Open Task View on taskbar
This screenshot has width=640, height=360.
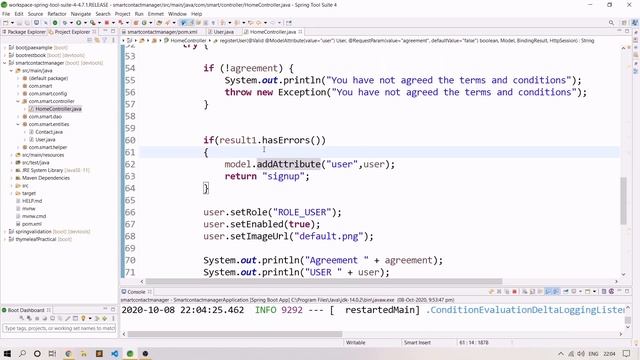click(x=52, y=353)
